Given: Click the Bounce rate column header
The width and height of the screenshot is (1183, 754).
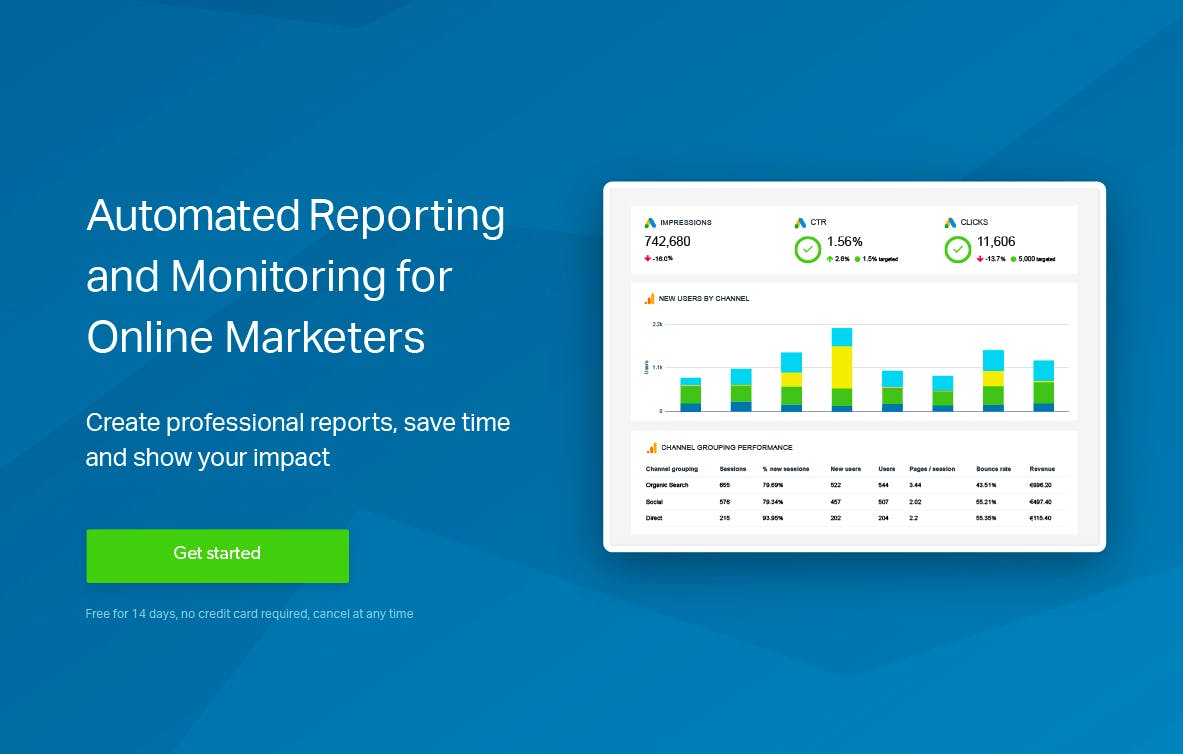Looking at the screenshot, I should coord(993,469).
